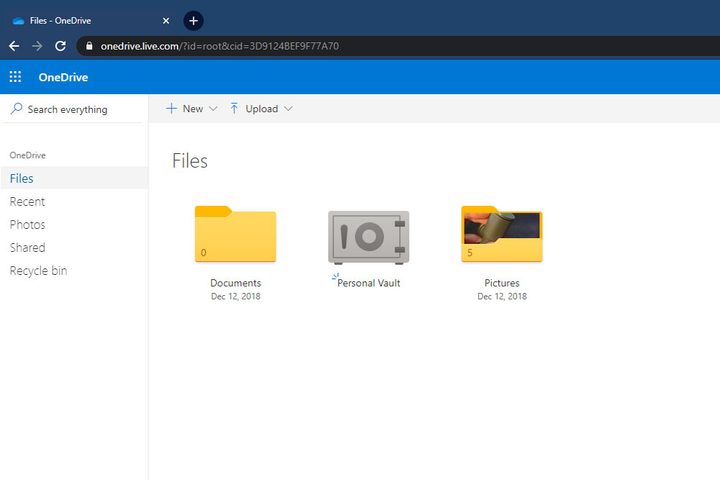Screen dimensions: 720x480
Task: Reload the page with refresh icon
Action: (x=60, y=46)
